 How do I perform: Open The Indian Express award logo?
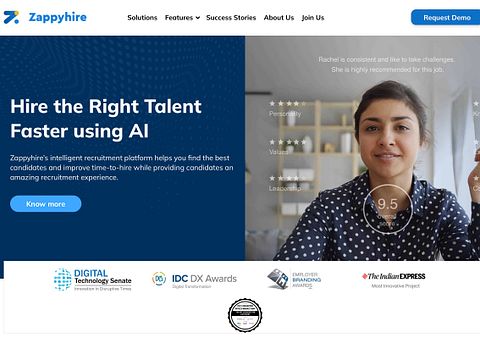pos(394,280)
